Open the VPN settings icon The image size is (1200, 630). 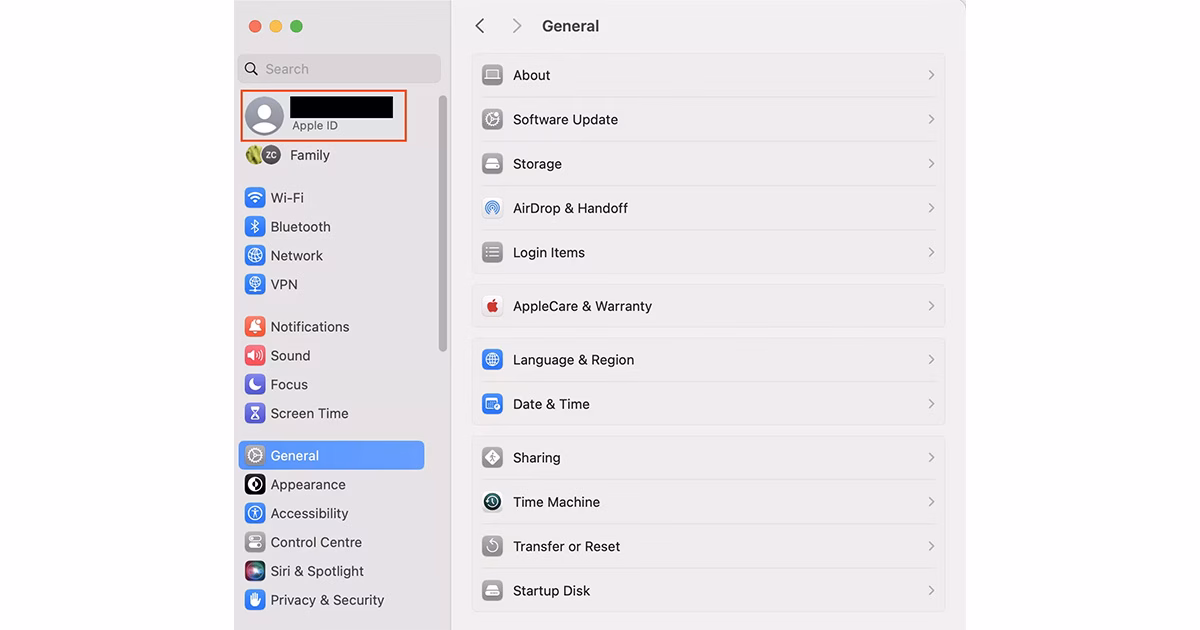(255, 285)
